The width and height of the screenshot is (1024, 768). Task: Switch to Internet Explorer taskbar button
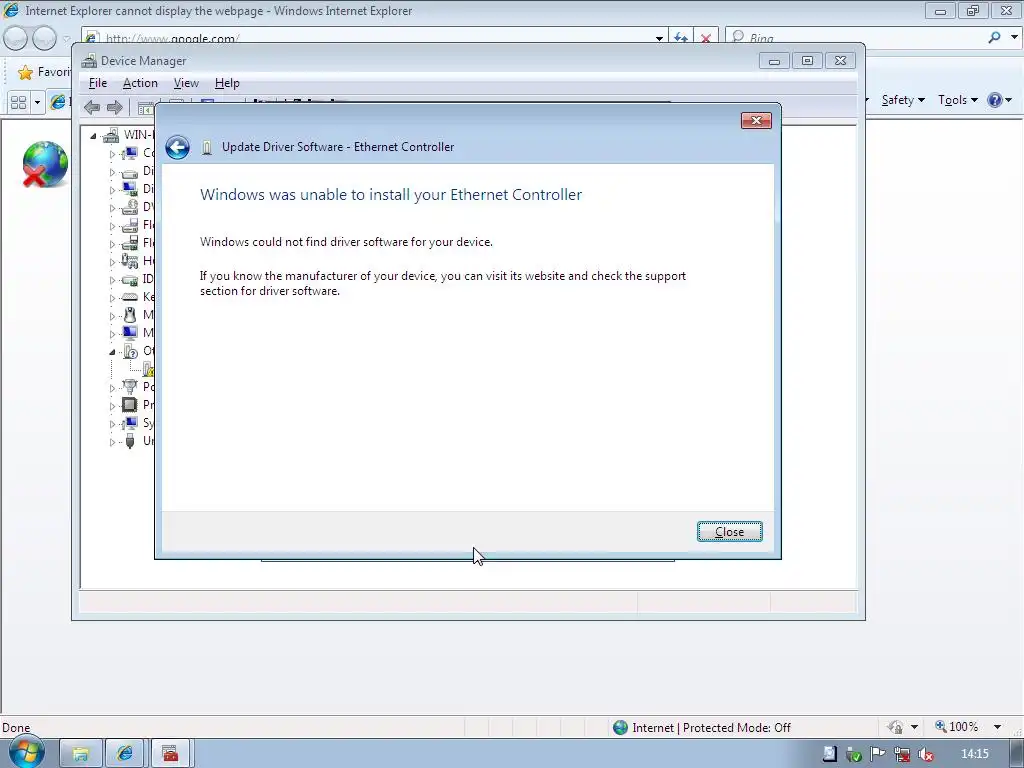[125, 754]
